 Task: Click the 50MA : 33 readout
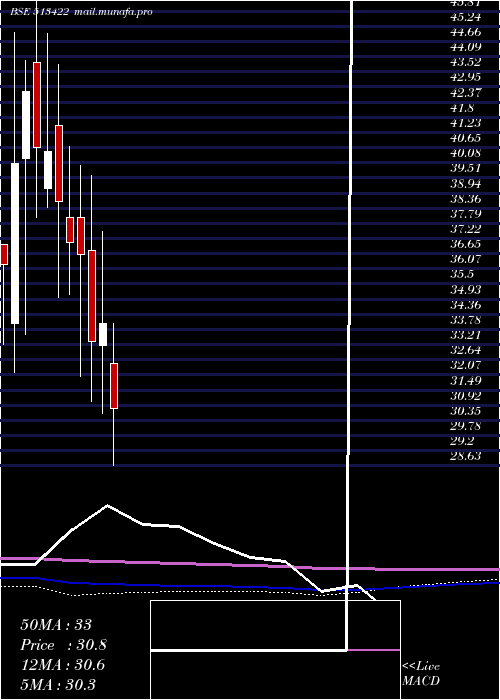tap(56, 625)
